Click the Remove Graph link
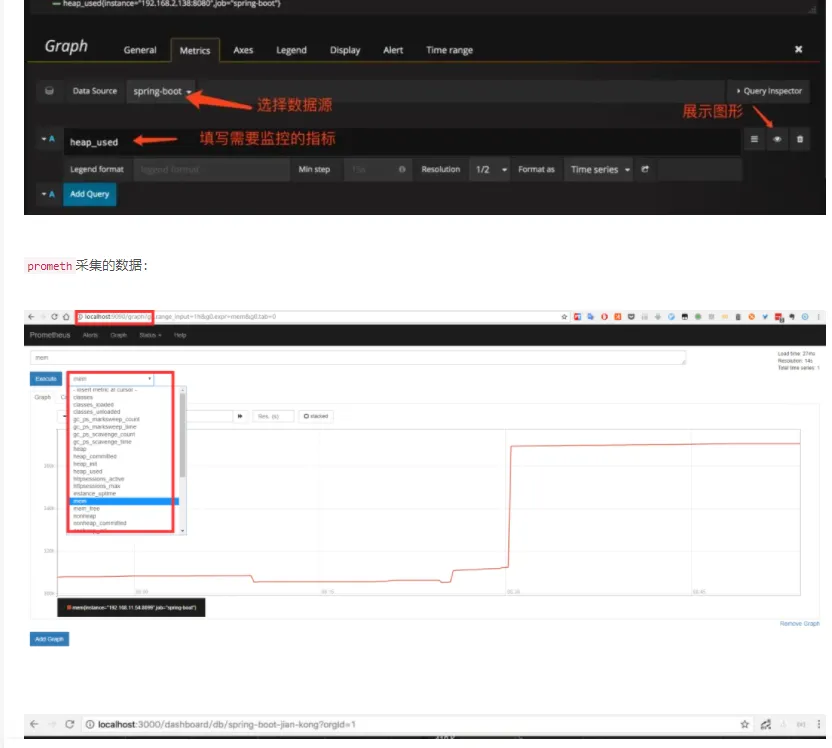 click(x=799, y=624)
